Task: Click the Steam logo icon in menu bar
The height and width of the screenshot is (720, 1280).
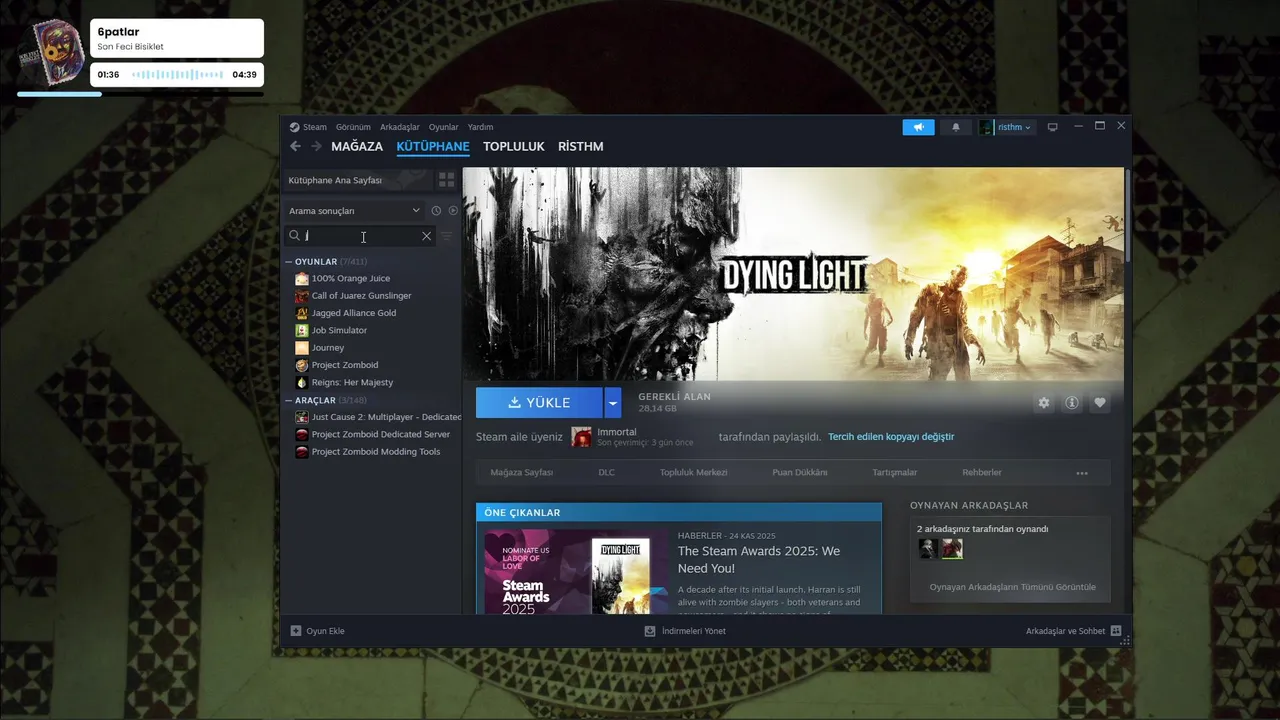Action: point(295,127)
